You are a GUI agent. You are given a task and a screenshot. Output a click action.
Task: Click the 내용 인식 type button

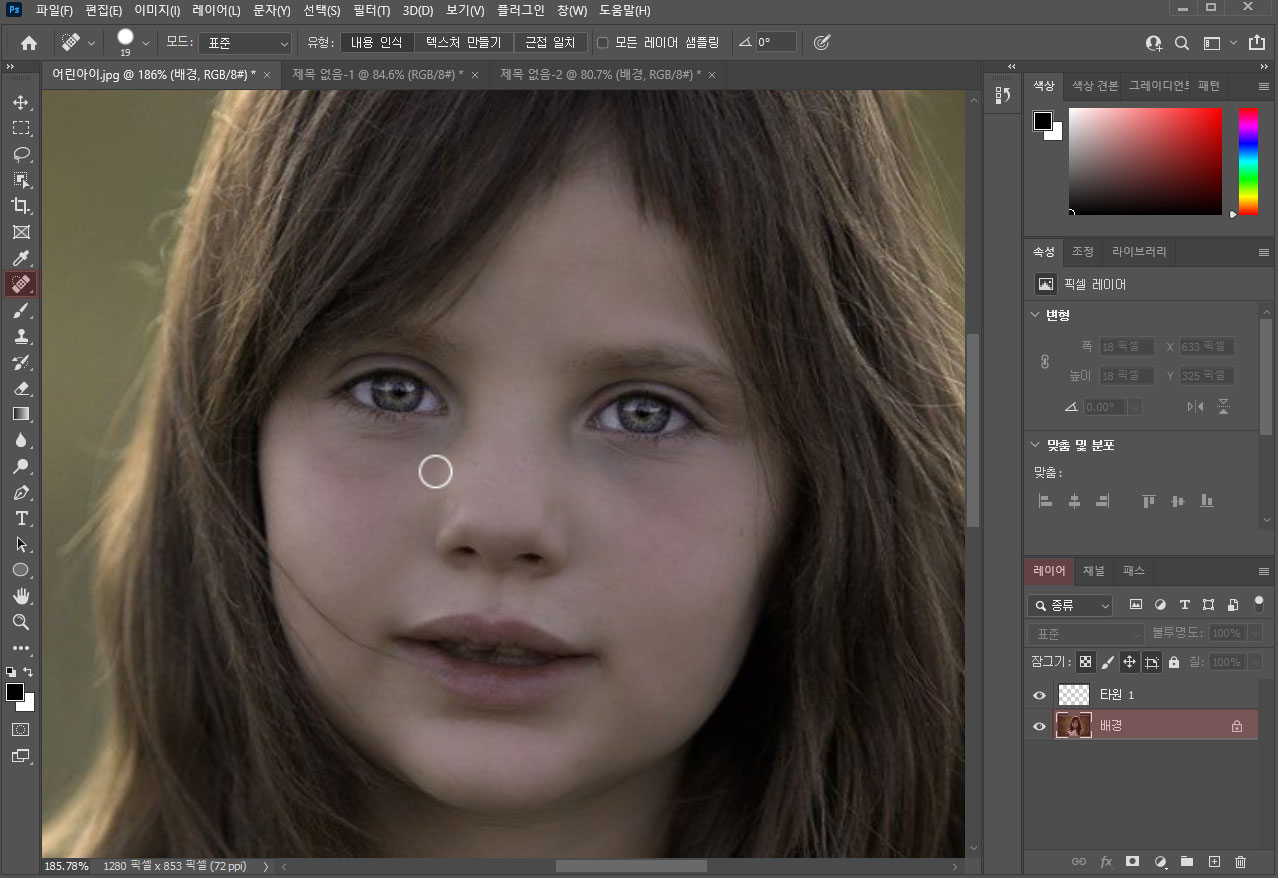point(376,43)
